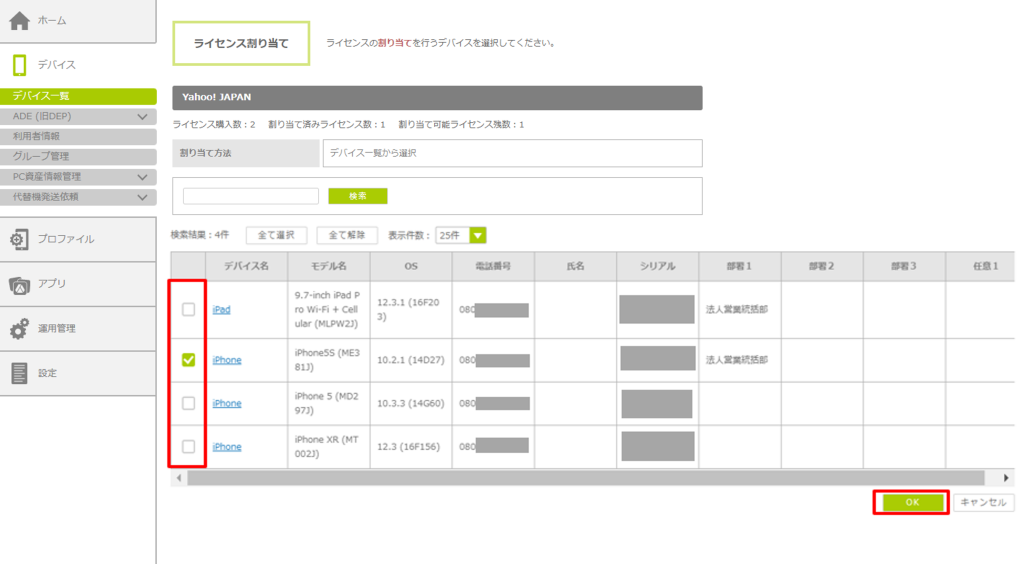Click the iPad device name link

(x=221, y=310)
